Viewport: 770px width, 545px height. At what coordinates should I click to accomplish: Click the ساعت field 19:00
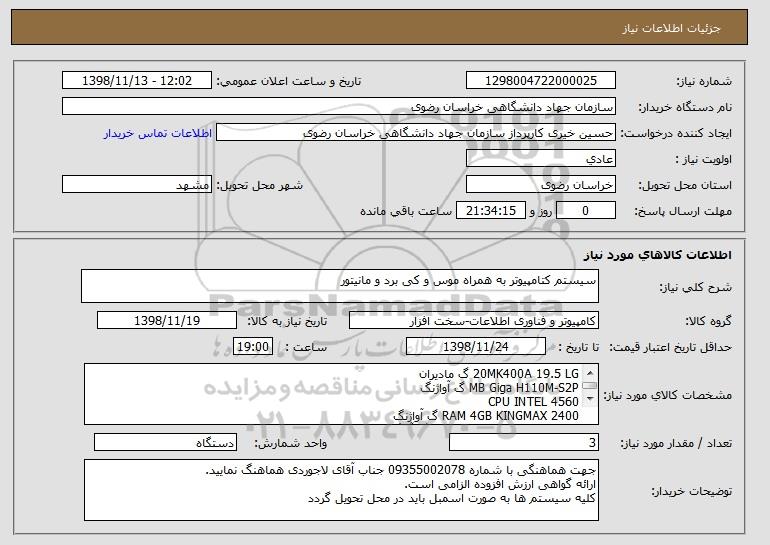tap(253, 347)
